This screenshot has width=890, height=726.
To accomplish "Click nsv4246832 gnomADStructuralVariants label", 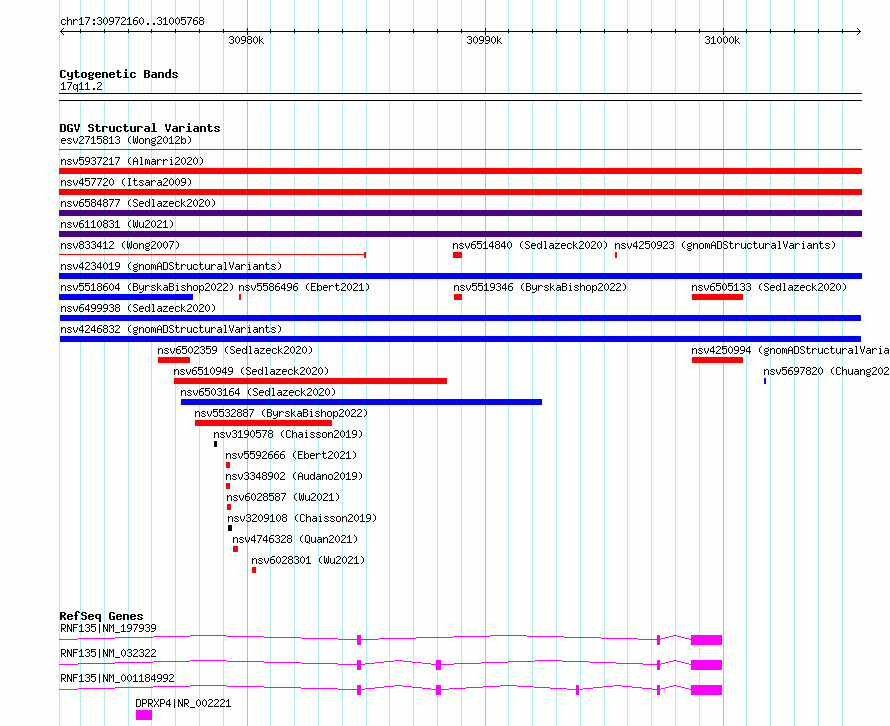I will pyautogui.click(x=171, y=329).
